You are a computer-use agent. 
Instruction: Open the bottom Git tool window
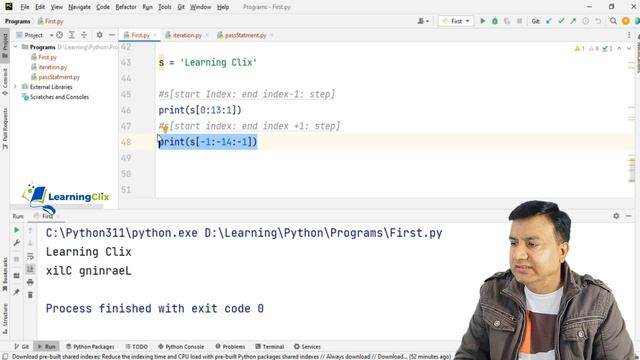click(x=22, y=347)
